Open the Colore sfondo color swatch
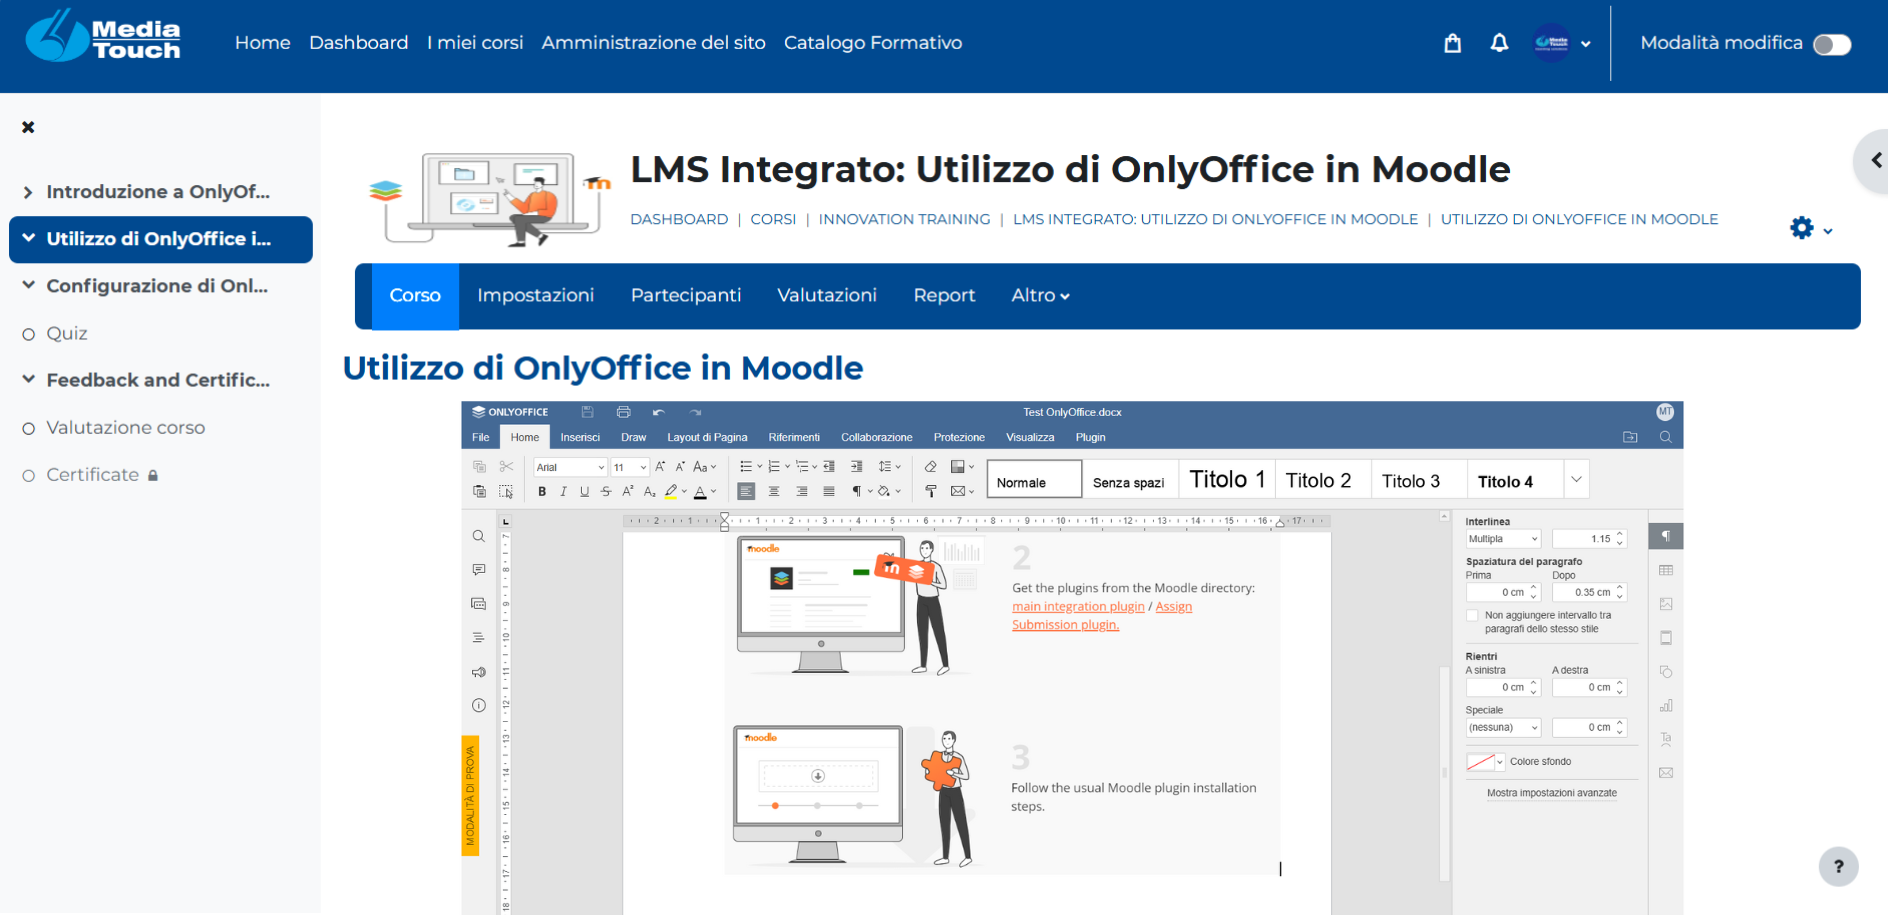 (x=1485, y=762)
